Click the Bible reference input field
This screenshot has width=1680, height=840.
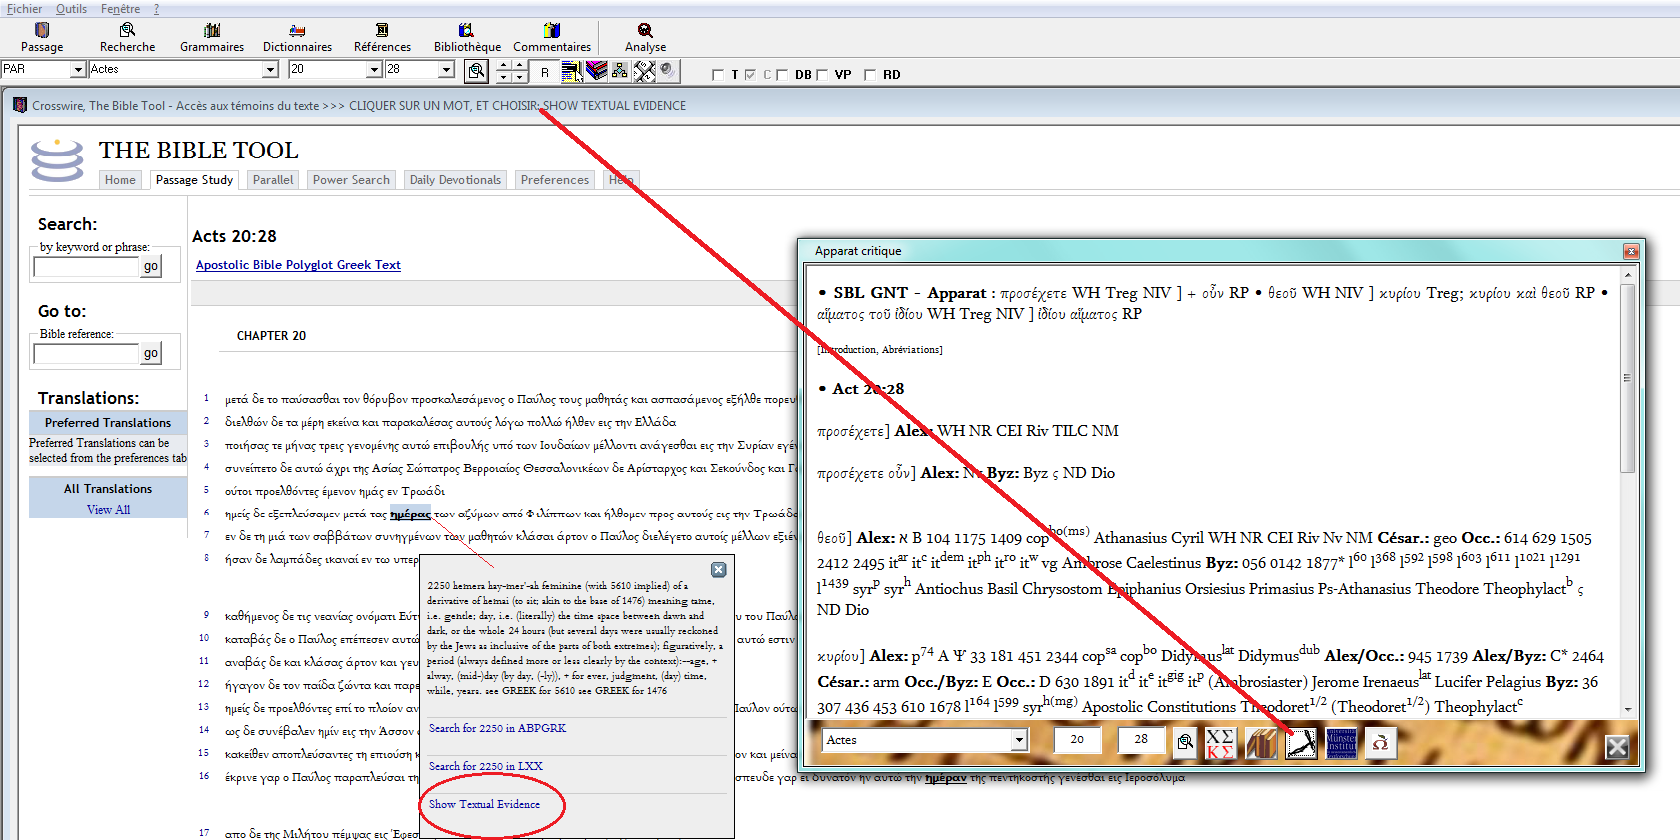[x=87, y=353]
